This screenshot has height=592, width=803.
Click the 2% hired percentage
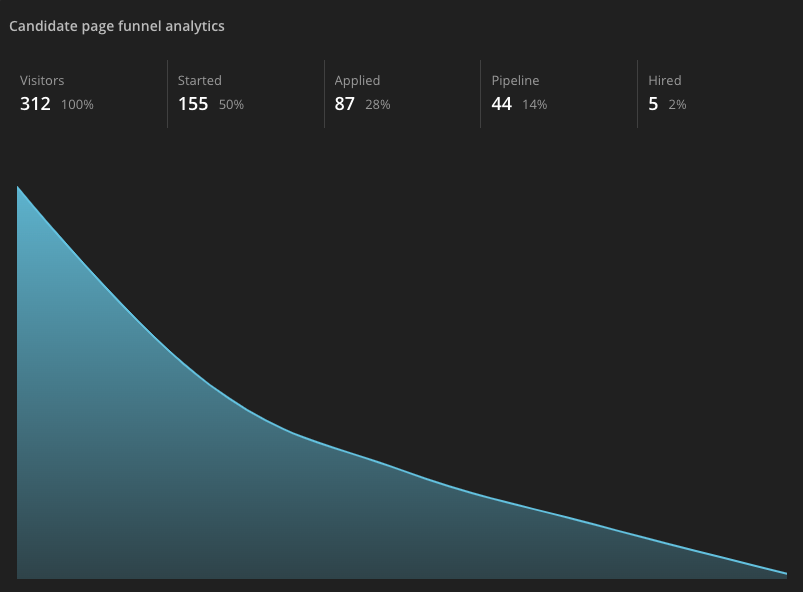click(x=677, y=105)
